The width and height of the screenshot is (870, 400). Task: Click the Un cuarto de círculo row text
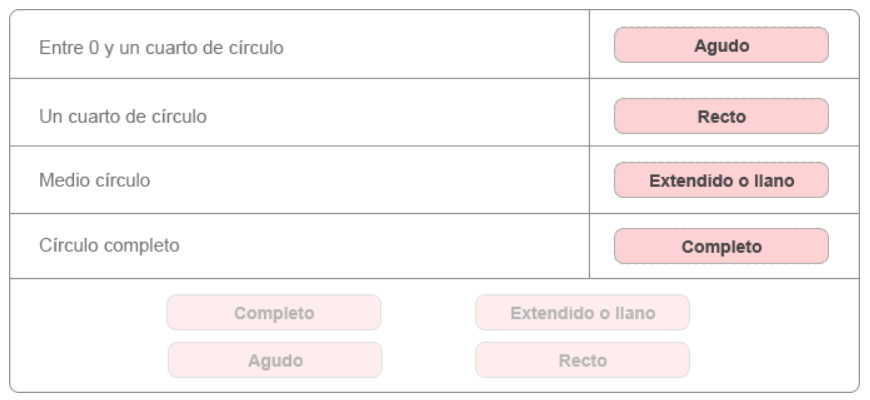point(123,117)
